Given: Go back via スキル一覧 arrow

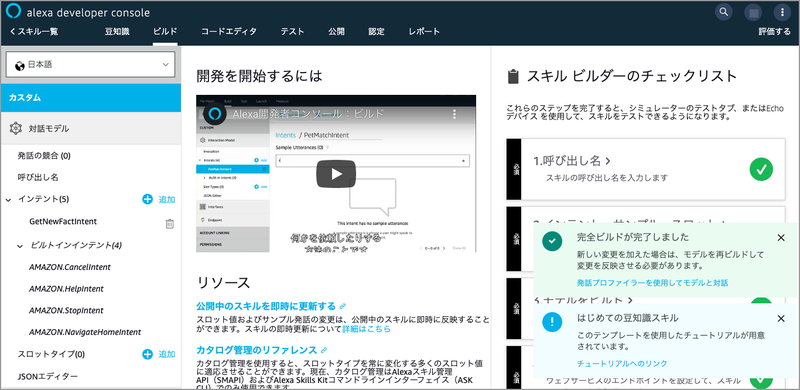Looking at the screenshot, I should pyautogui.click(x=34, y=32).
